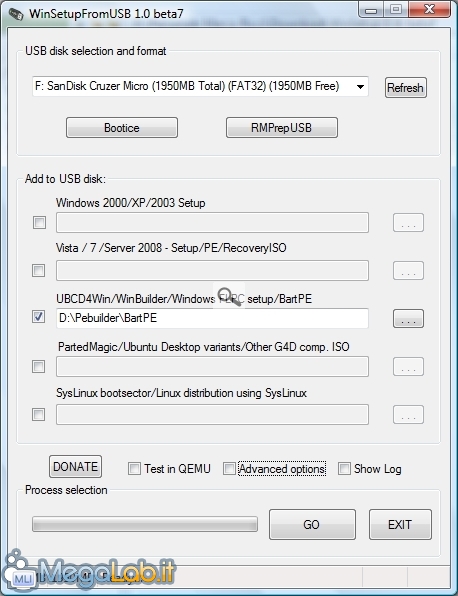Tick the Vista / 7 / Server 2008 checkbox
Viewport: 458px width, 596px height.
(38, 271)
